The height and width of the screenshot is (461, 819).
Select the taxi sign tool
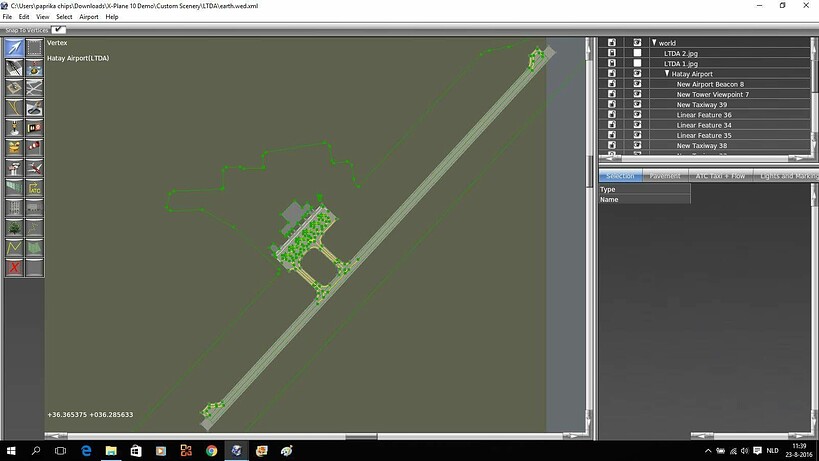pyautogui.click(x=34, y=128)
